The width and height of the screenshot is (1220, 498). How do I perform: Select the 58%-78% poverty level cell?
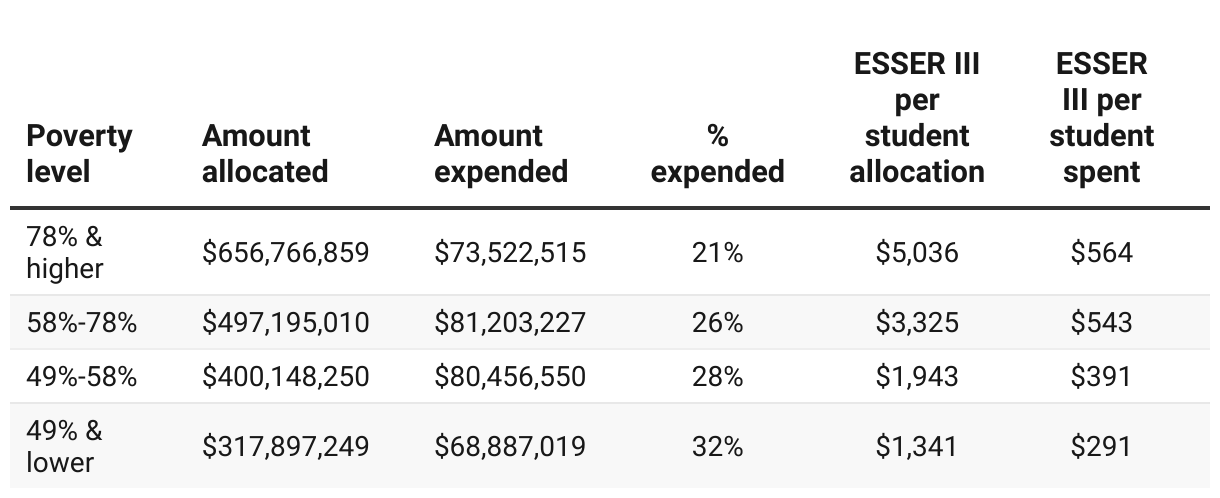82,322
